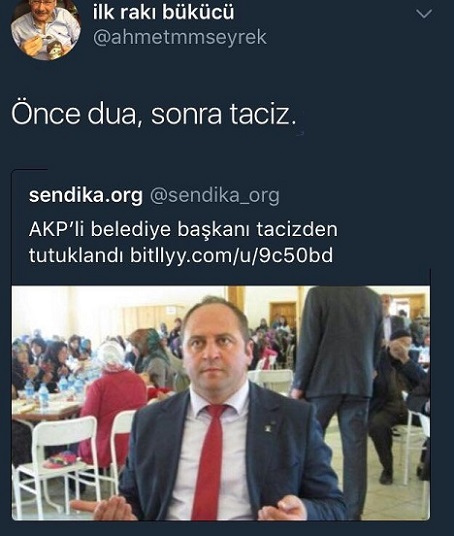Screen dimensions: 454x536
Task: Visit the @ahmetmmseyrek handle
Action: pos(180,37)
